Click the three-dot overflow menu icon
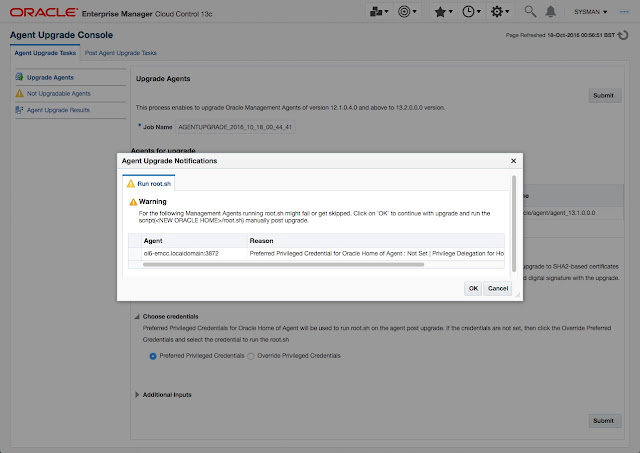Viewport: 640px width, 453px height. click(624, 12)
